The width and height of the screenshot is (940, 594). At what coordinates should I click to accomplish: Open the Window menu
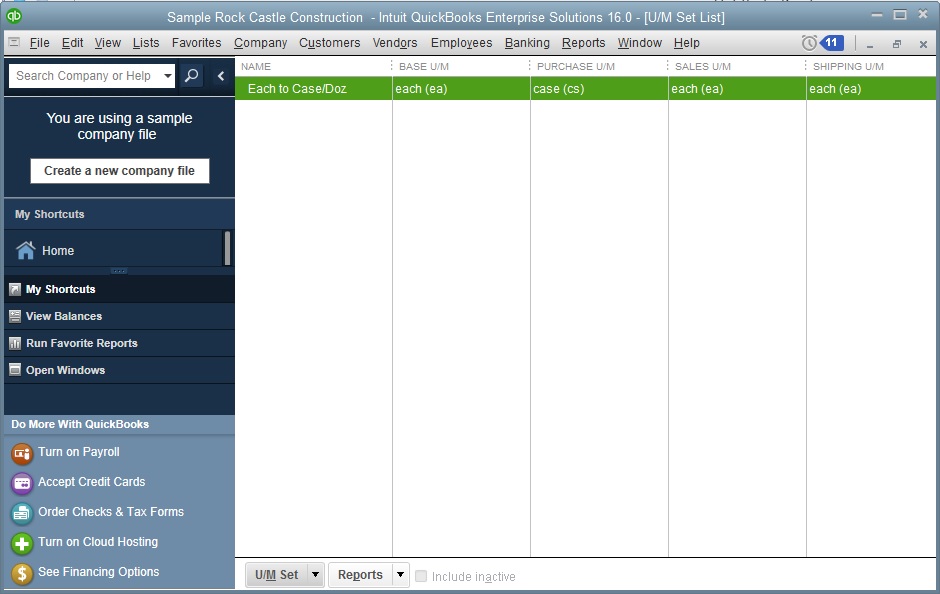(x=640, y=43)
